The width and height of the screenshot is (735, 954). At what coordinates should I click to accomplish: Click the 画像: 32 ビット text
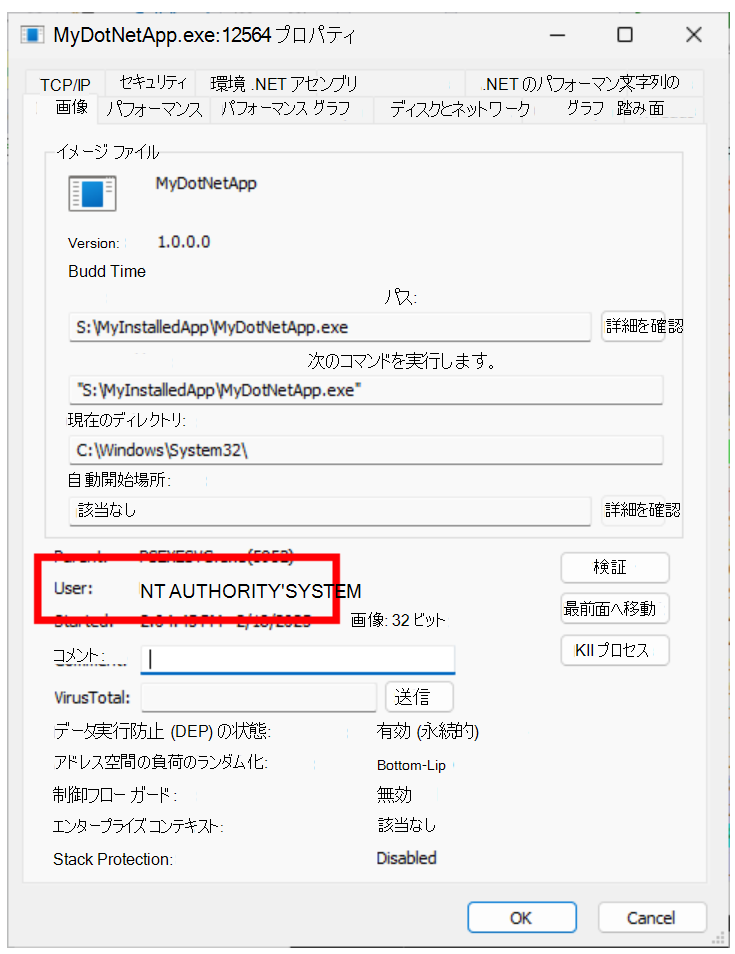click(398, 619)
